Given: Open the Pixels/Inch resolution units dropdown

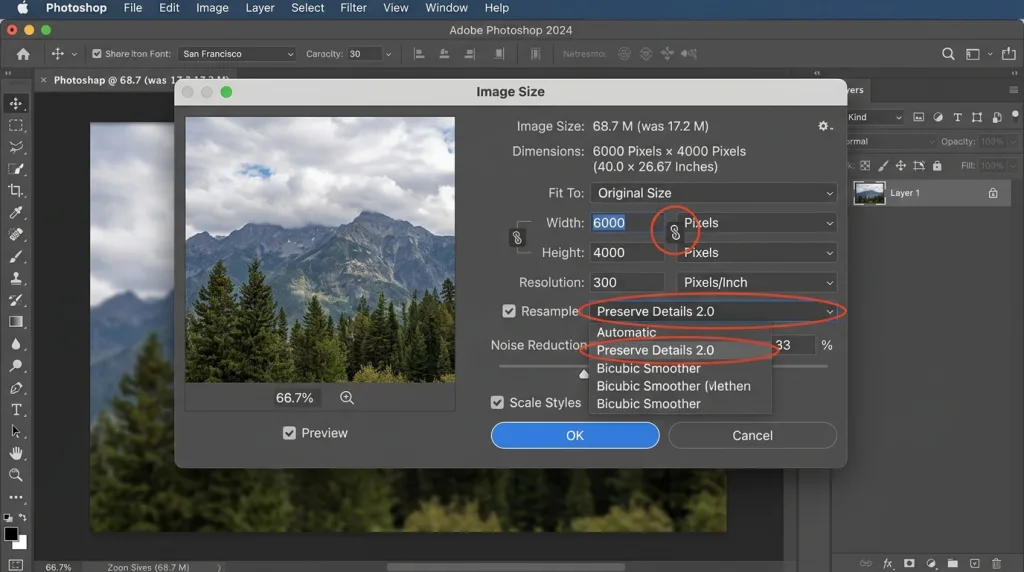Looking at the screenshot, I should [x=757, y=283].
